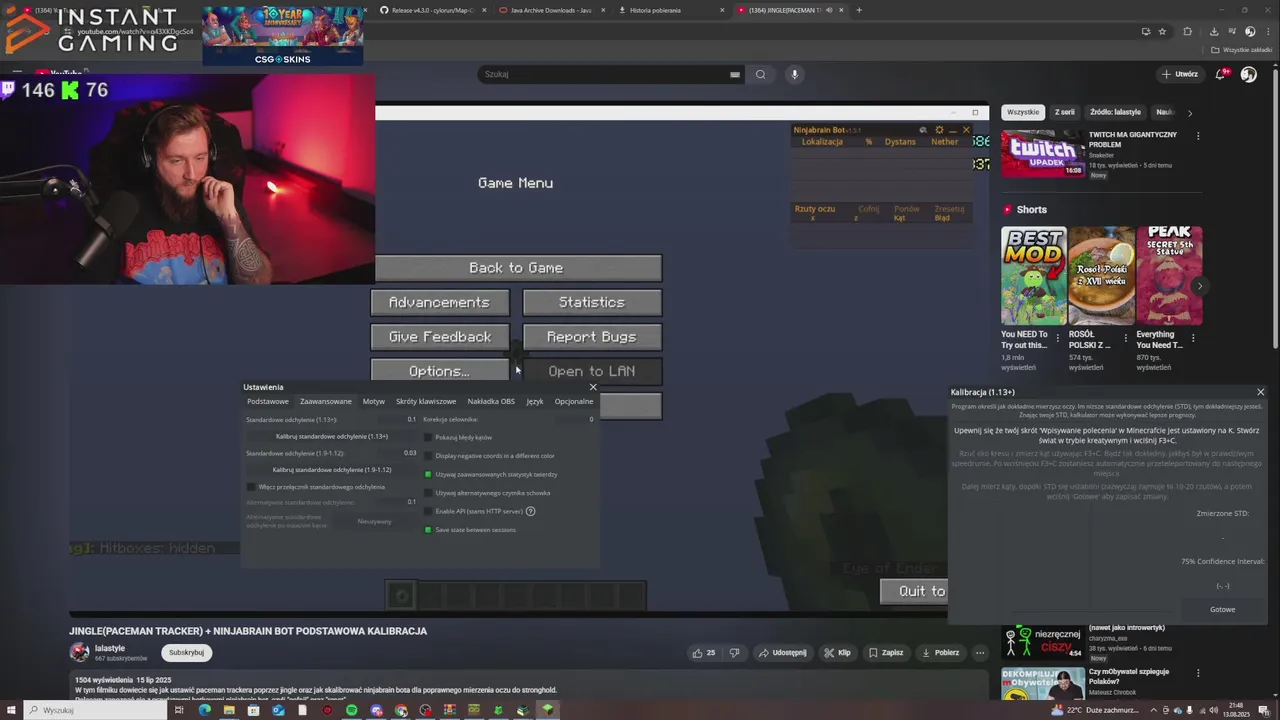
Task: Select the Z serii filter chip
Action: pos(1065,112)
